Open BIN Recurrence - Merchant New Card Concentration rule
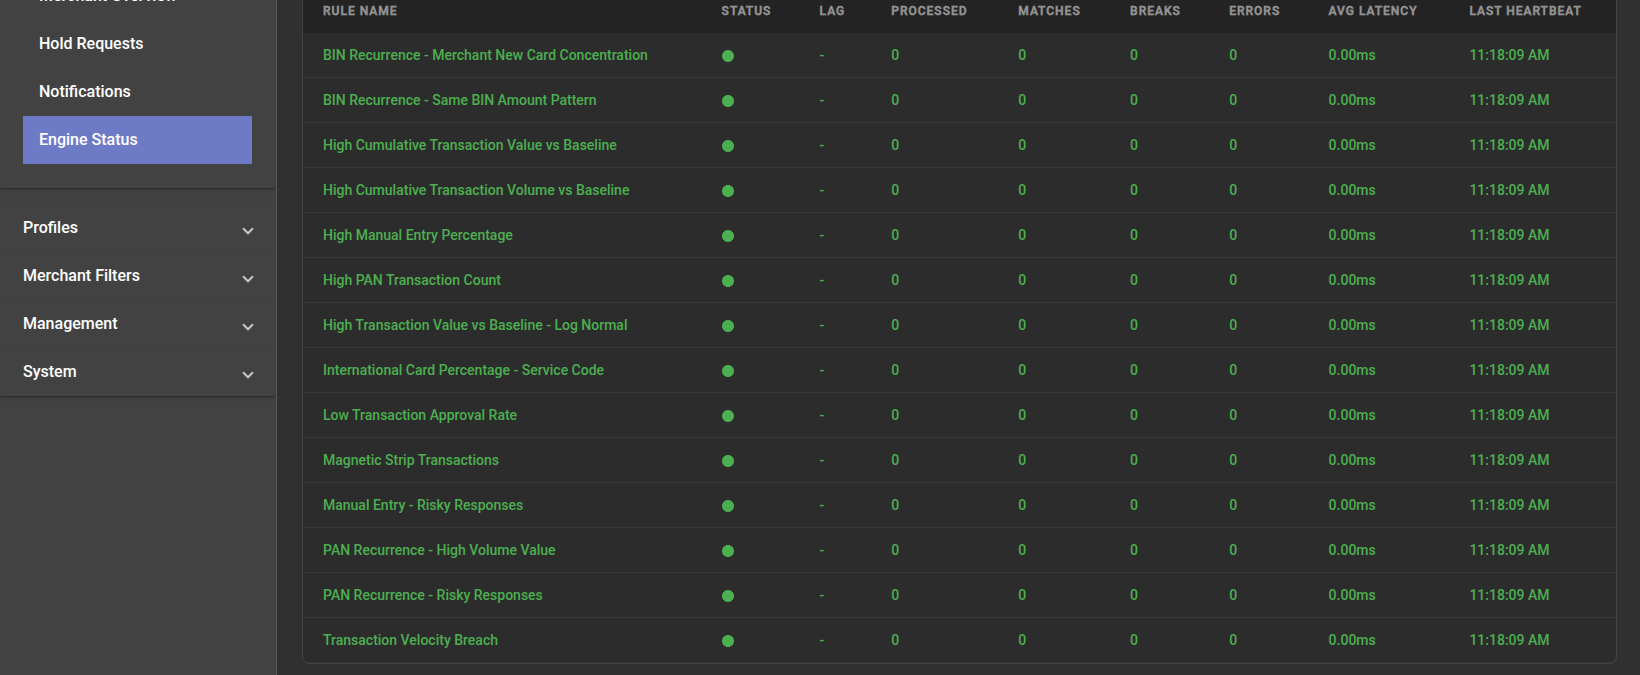Image resolution: width=1640 pixels, height=675 pixels. 485,55
